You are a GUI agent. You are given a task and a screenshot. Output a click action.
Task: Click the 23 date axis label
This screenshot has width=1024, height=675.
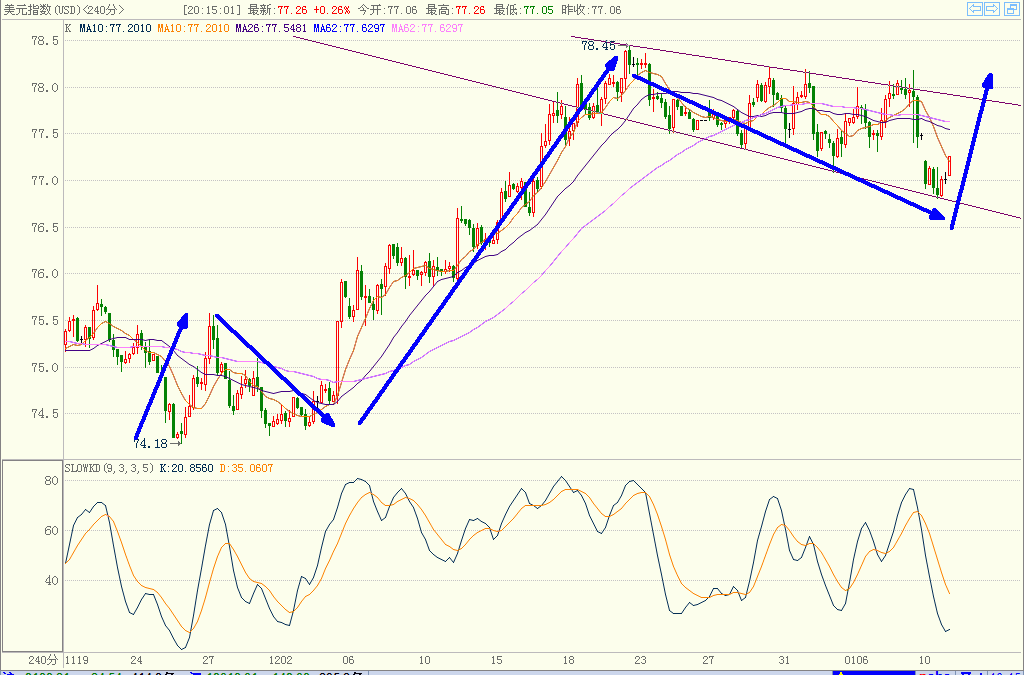[x=641, y=660]
